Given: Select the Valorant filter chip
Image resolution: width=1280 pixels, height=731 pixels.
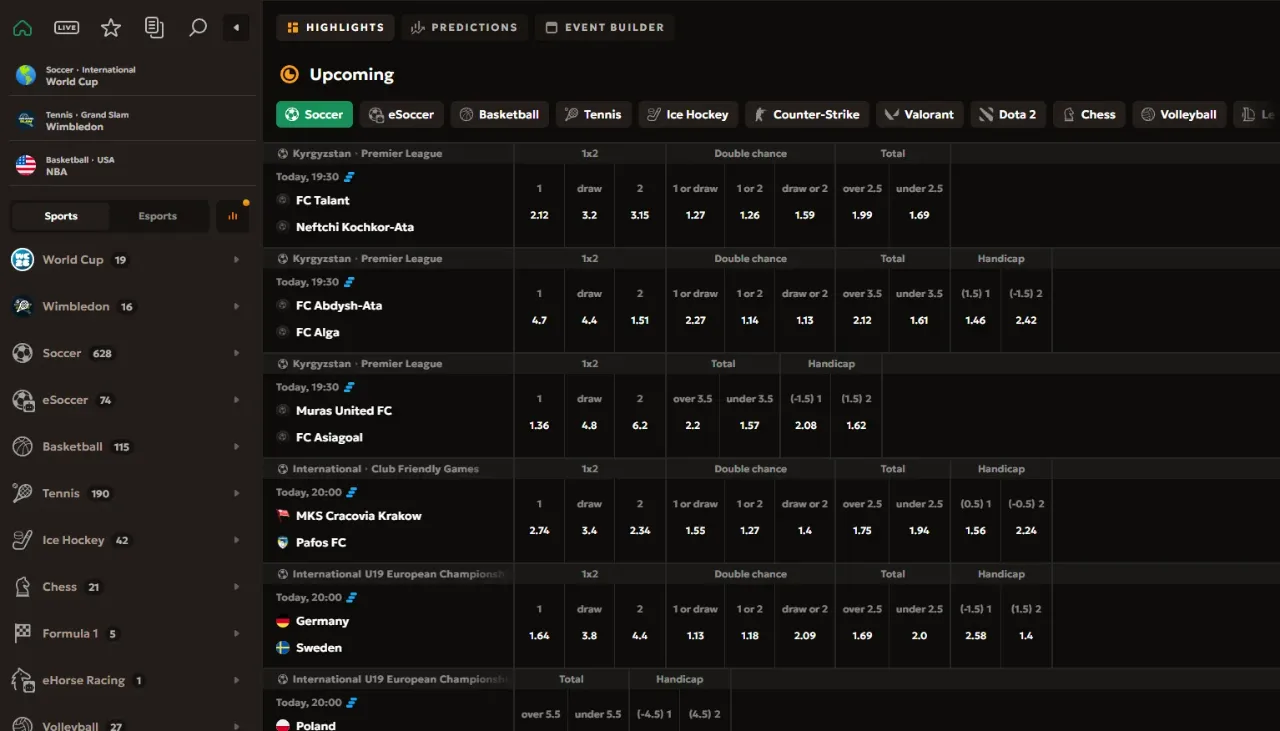Looking at the screenshot, I should 920,114.
